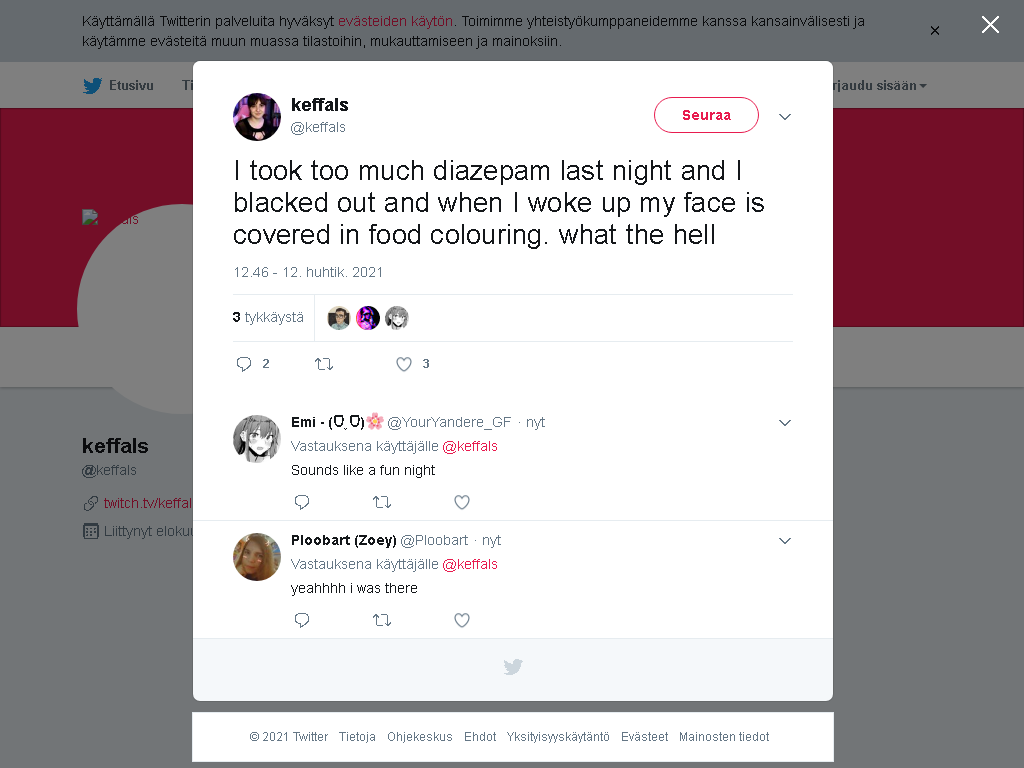Viewport: 1024px width, 768px height.
Task: Retweet the keffals diazepam tweet
Action: (324, 364)
